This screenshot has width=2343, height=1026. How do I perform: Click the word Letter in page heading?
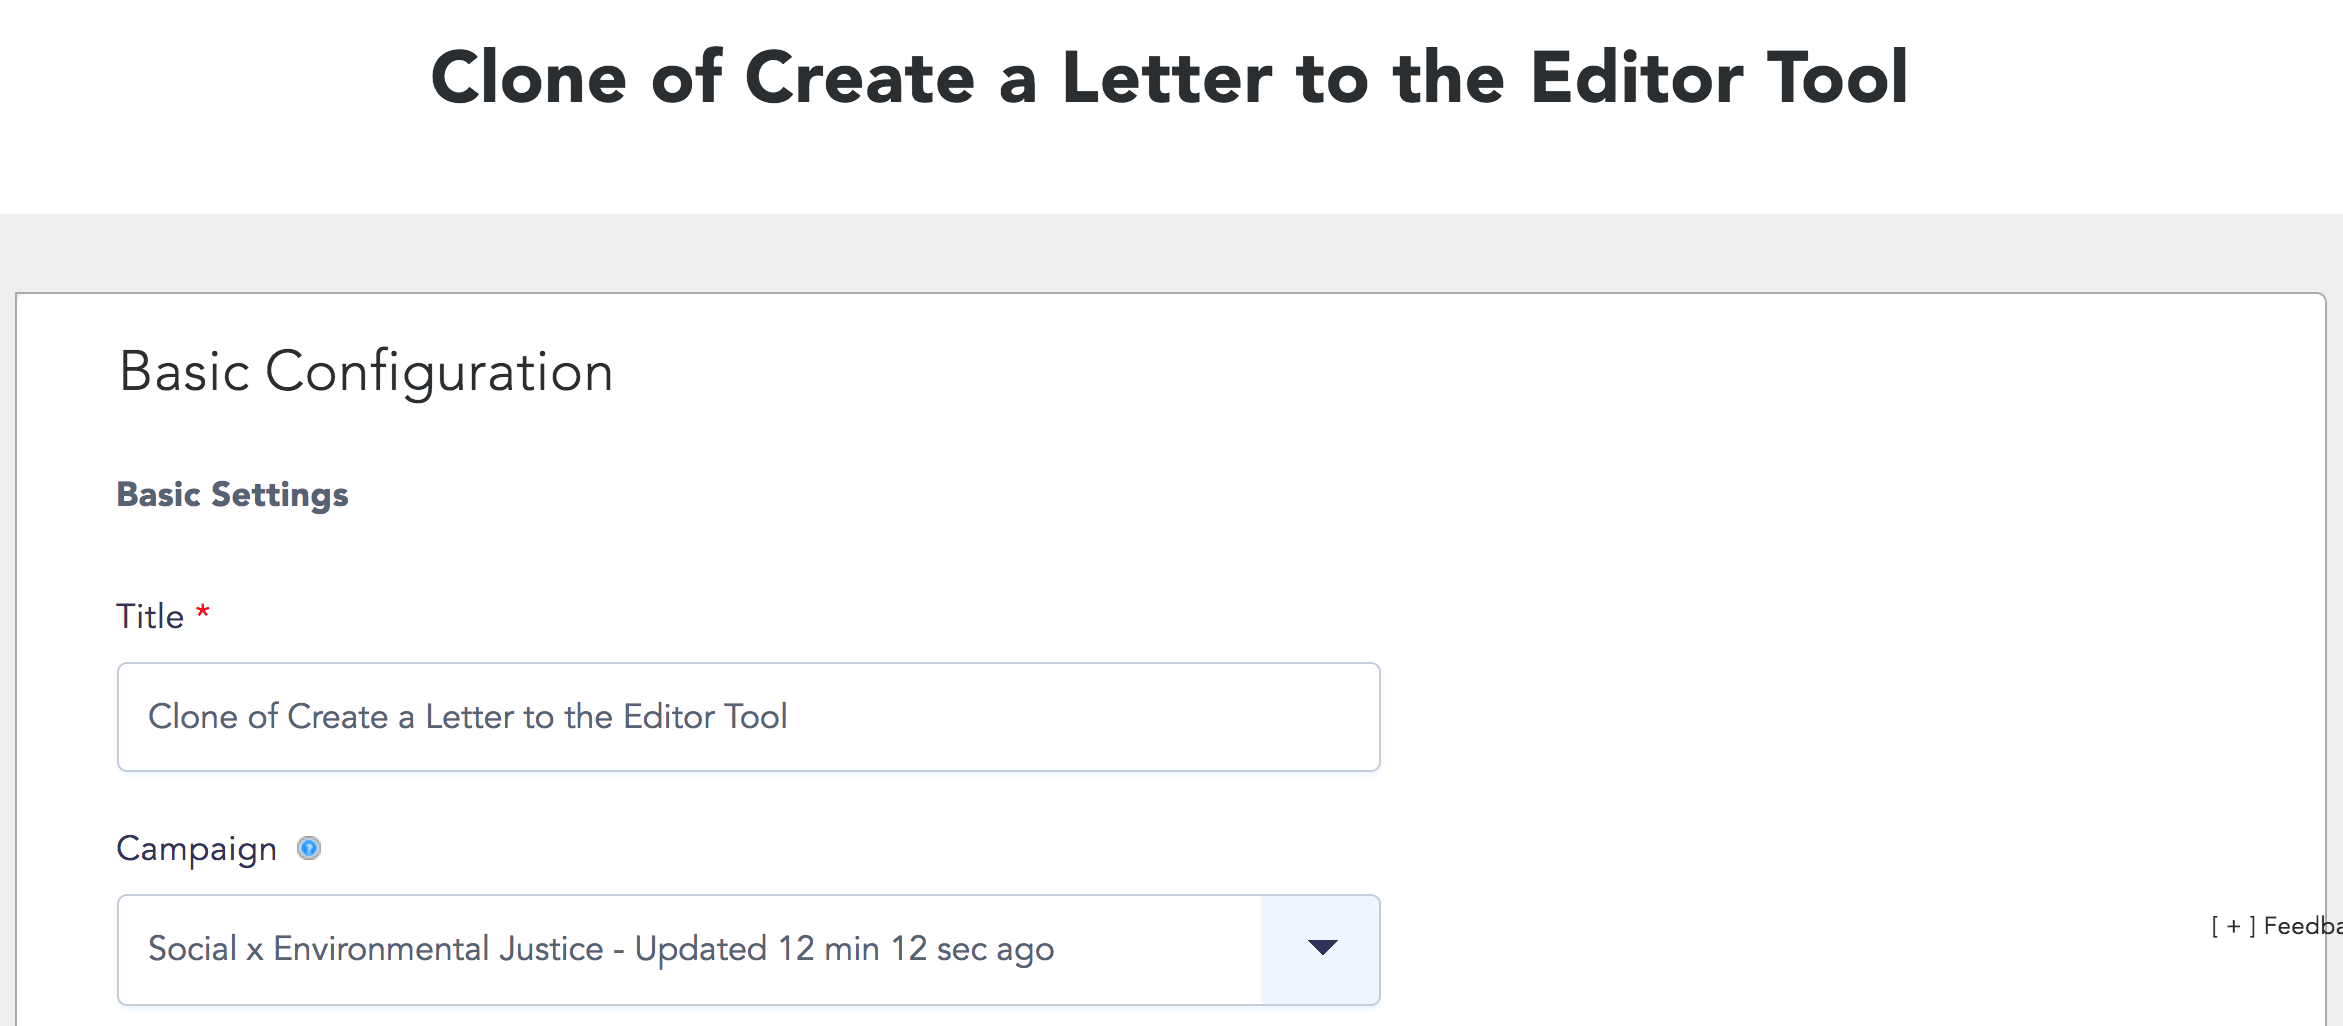(x=1167, y=78)
